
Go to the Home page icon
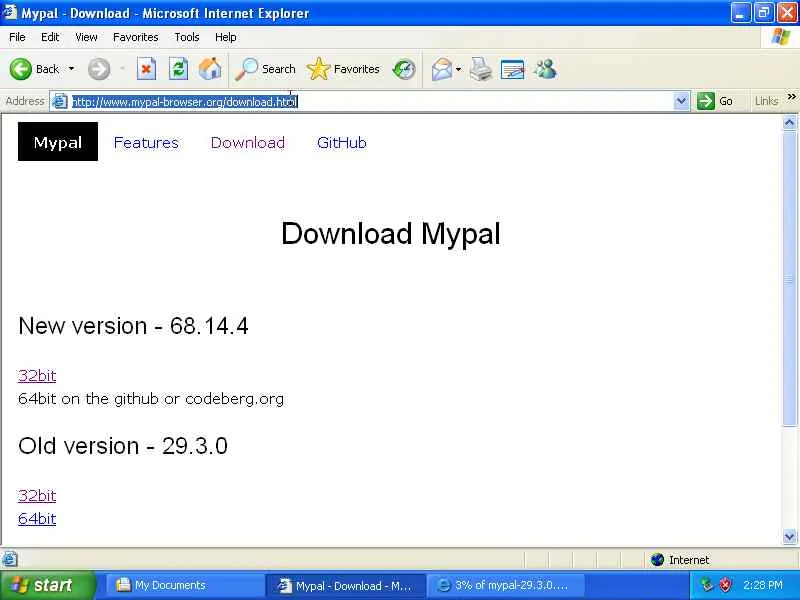(210, 69)
